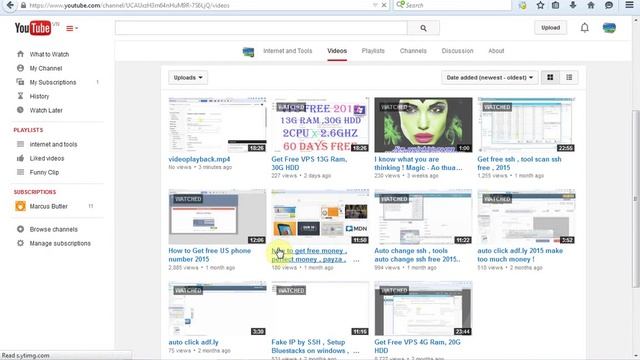Click the Manage subscriptions gear icon

[x=20, y=243]
